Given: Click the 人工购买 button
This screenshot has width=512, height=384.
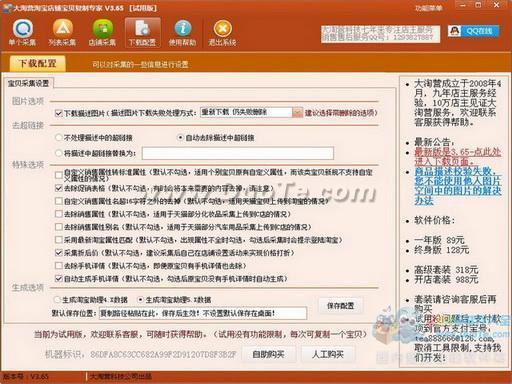Looking at the screenshot, I should click(x=328, y=354).
